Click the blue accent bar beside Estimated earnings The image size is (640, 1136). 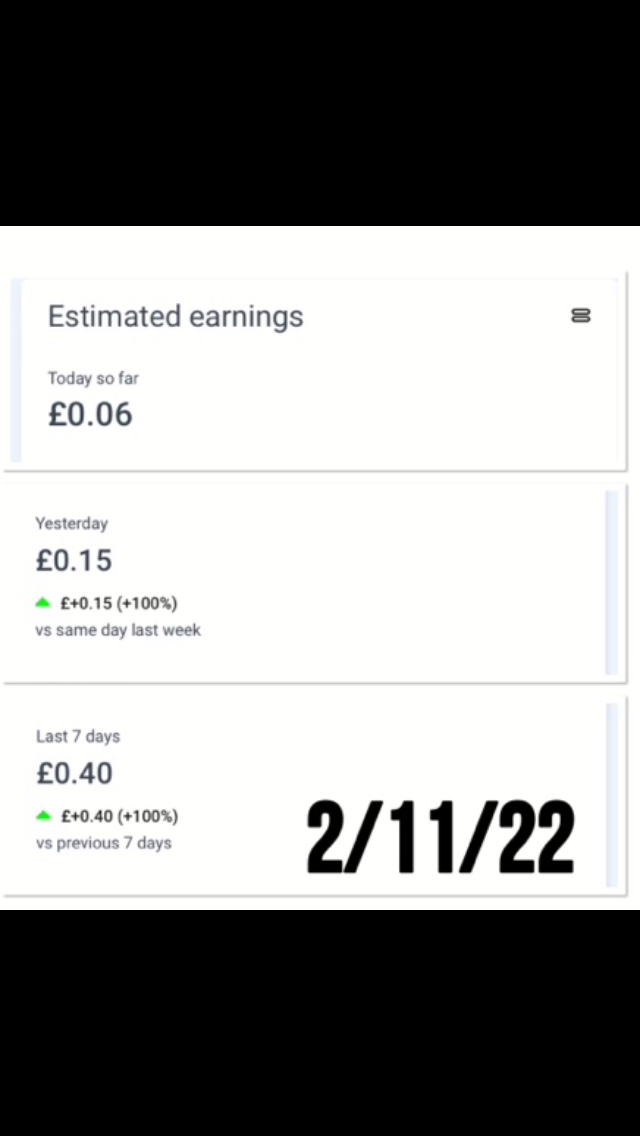[x=15, y=370]
